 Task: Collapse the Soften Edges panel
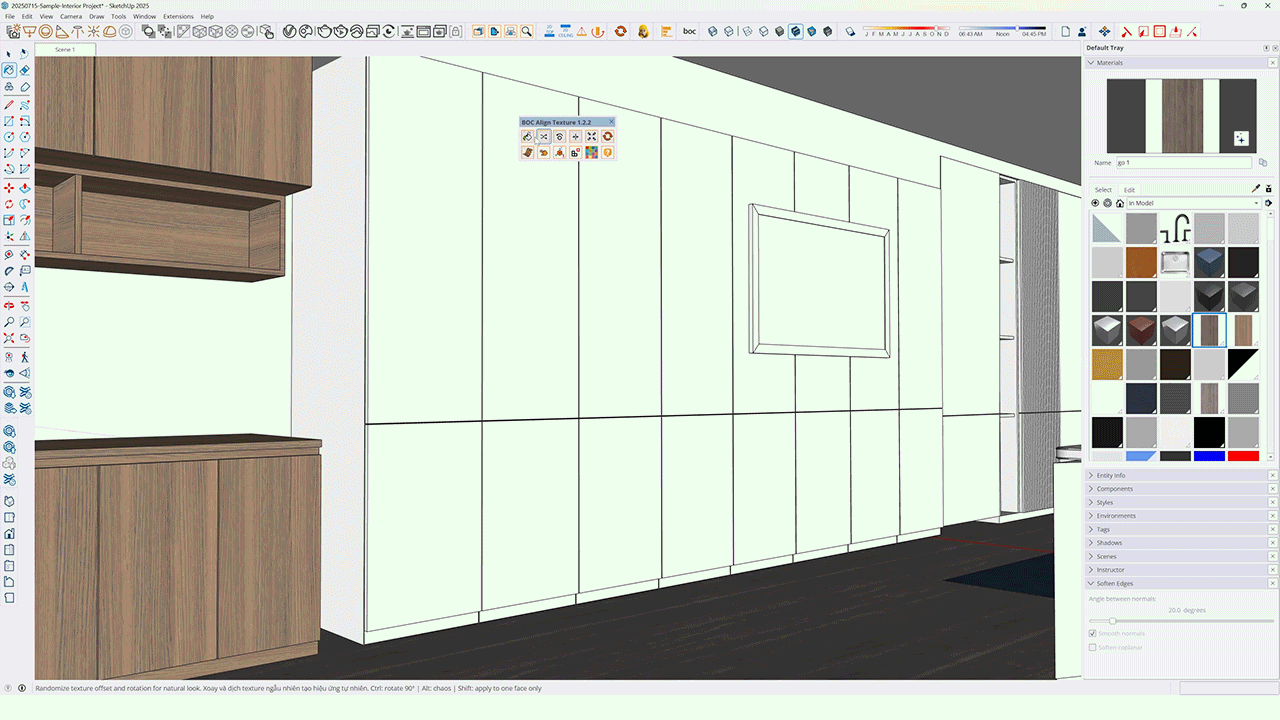1091,583
